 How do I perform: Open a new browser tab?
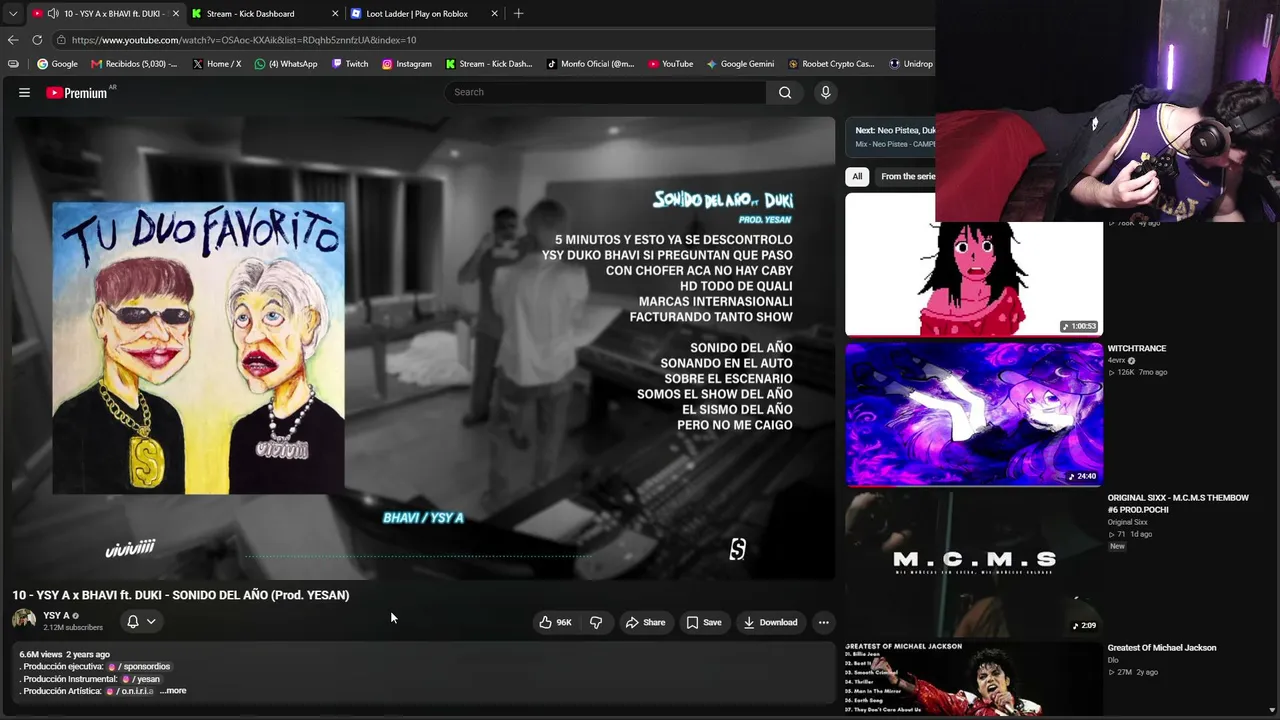pyautogui.click(x=518, y=14)
